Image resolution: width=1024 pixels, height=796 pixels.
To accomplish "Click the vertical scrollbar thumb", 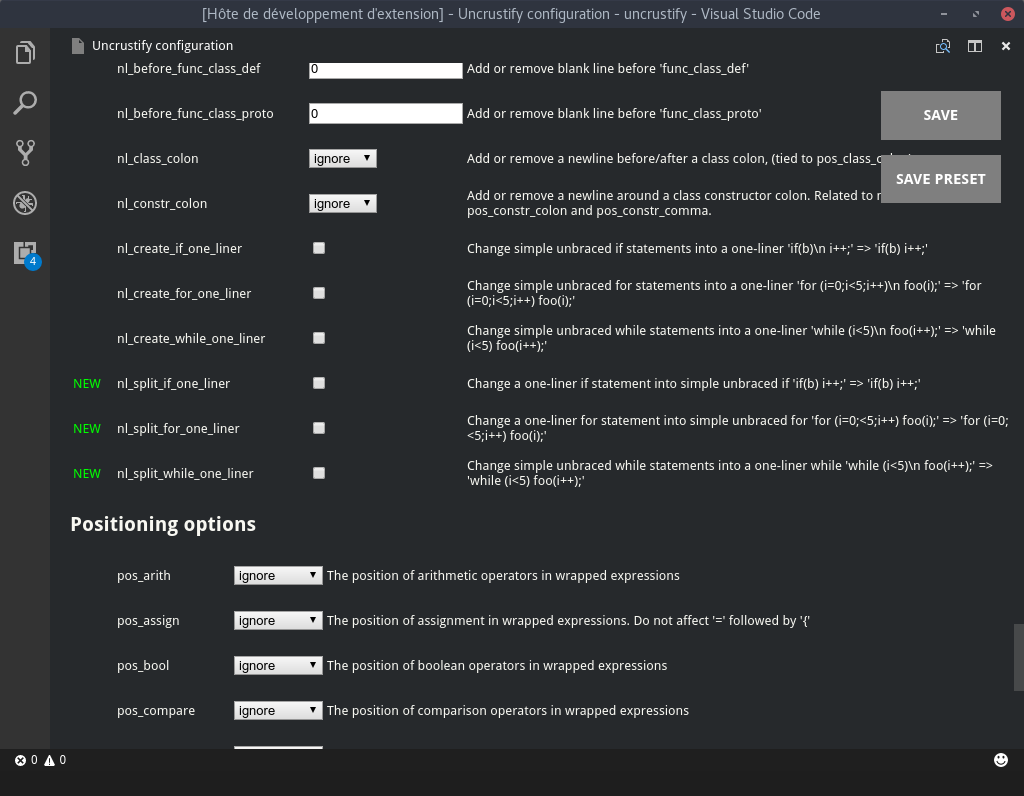I will [x=1018, y=658].
